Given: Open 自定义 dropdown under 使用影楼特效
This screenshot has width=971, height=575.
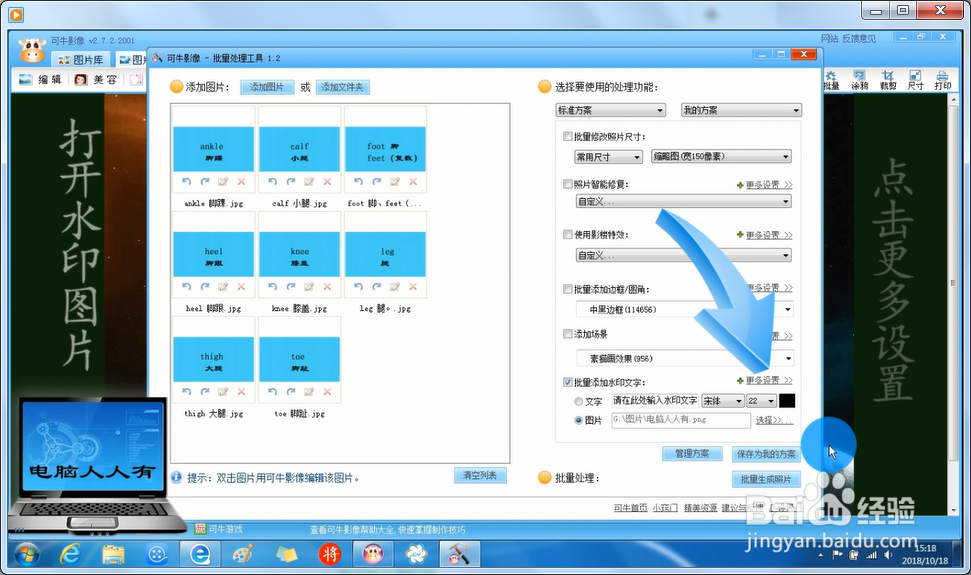Looking at the screenshot, I should coord(684,255).
